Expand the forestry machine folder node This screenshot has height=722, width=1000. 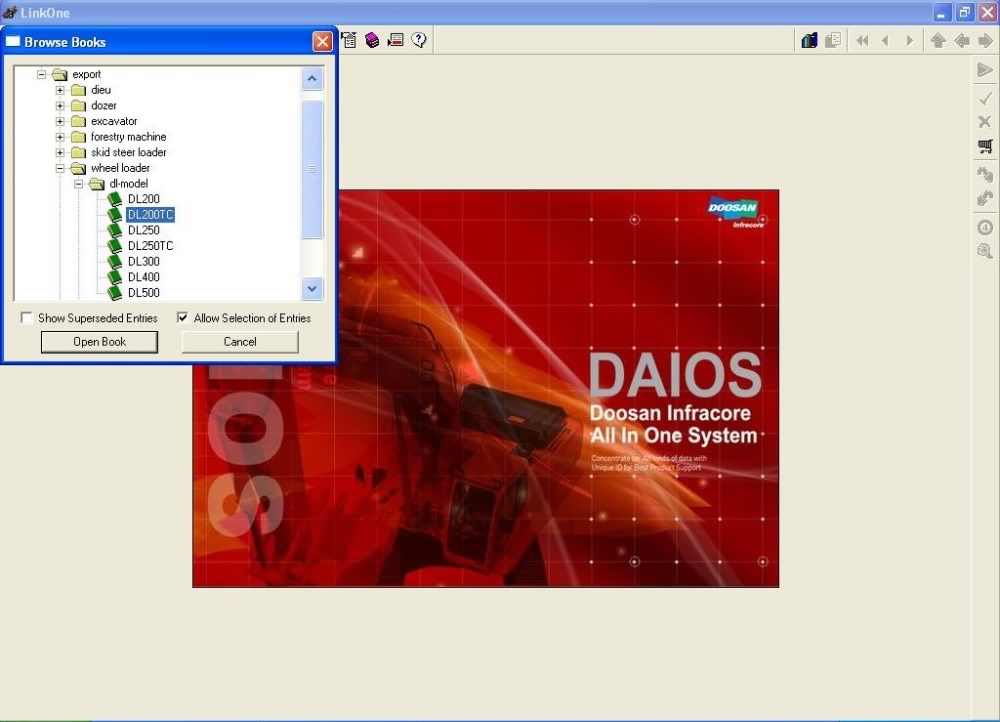click(x=60, y=137)
